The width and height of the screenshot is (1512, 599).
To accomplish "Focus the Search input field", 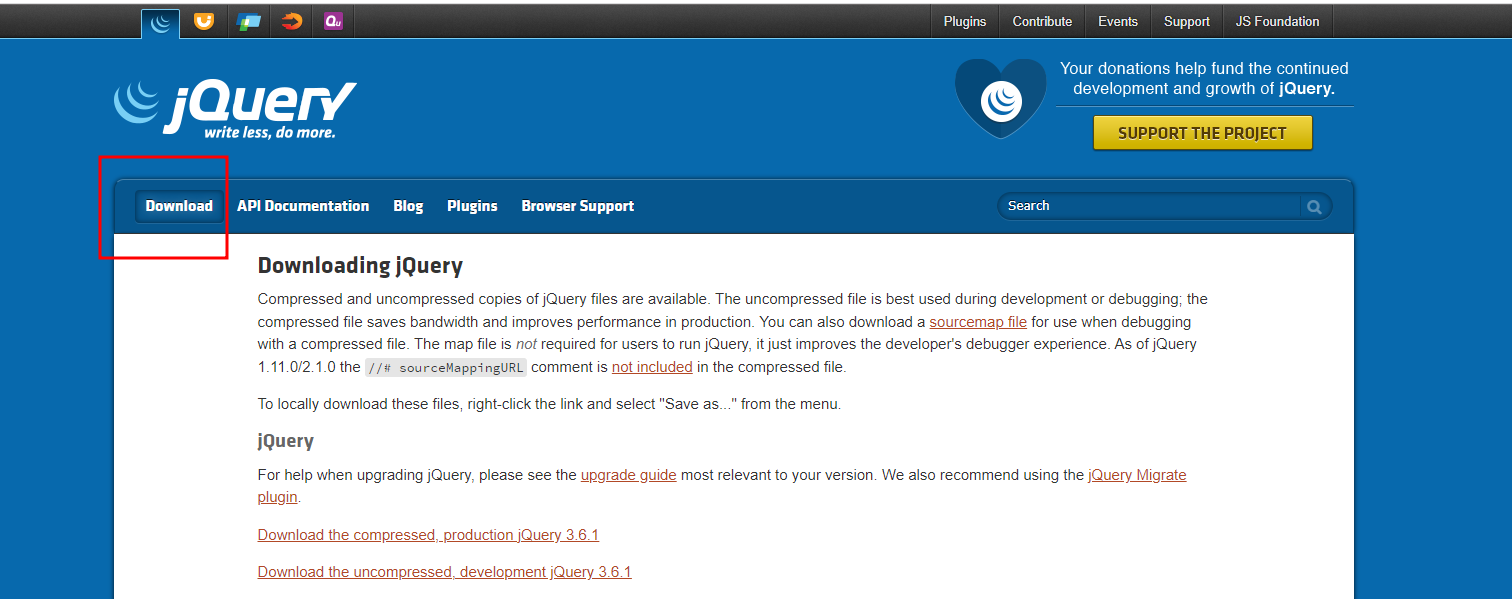I will 1150,206.
